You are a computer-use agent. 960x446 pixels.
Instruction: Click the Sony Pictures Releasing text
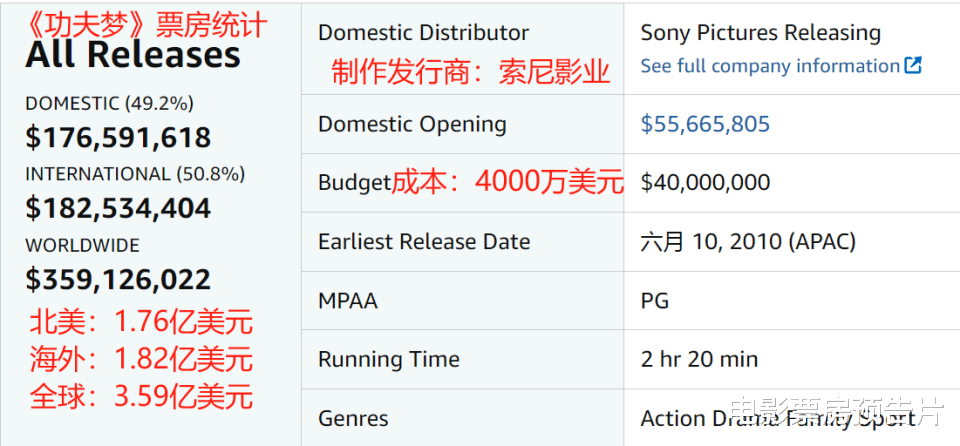click(761, 33)
